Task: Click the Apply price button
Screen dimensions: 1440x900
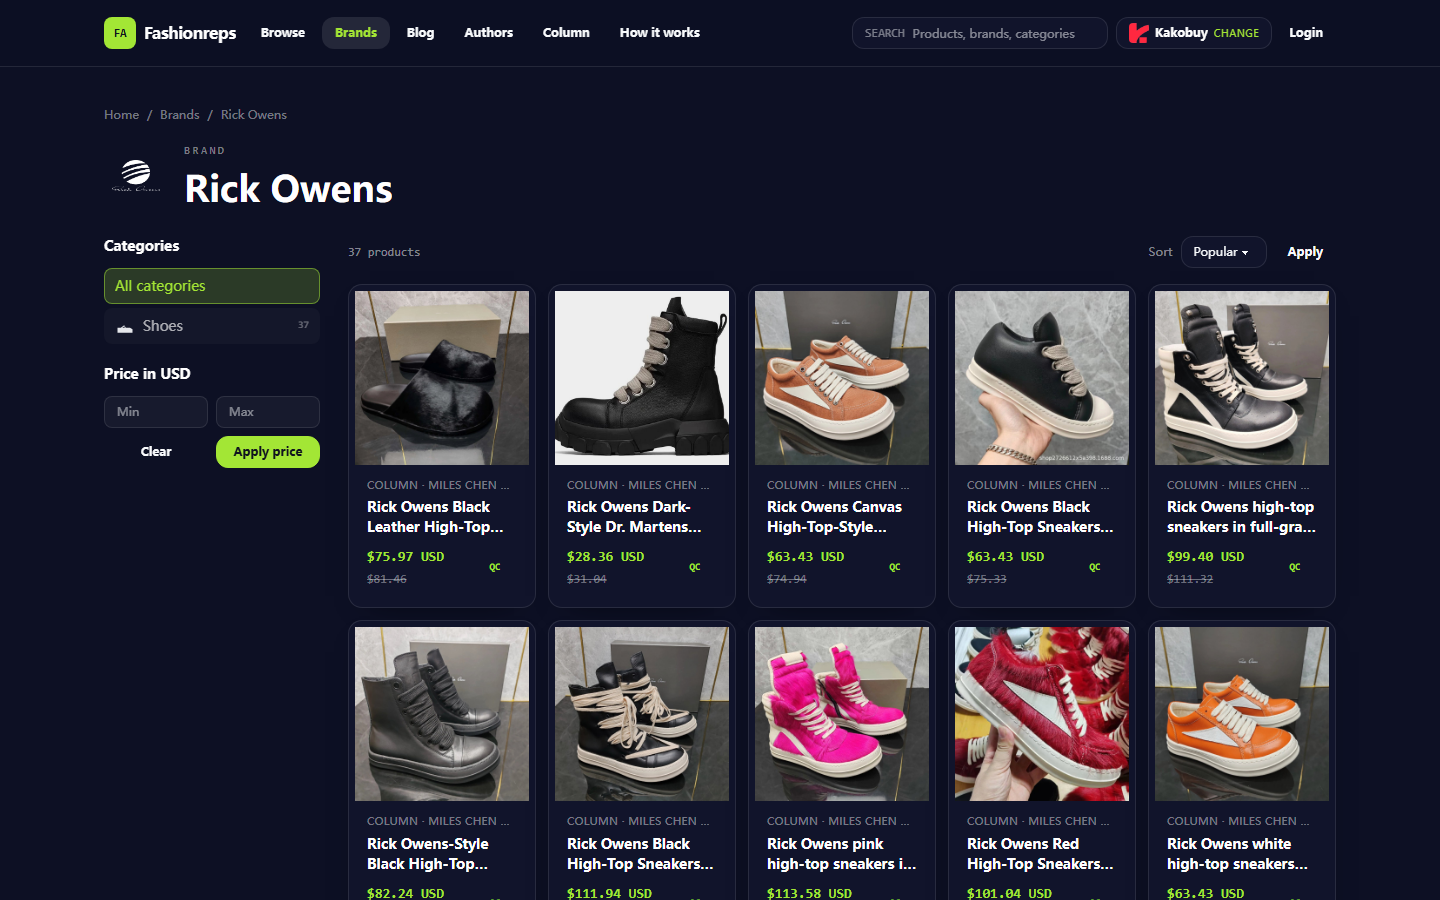Action: [268, 452]
